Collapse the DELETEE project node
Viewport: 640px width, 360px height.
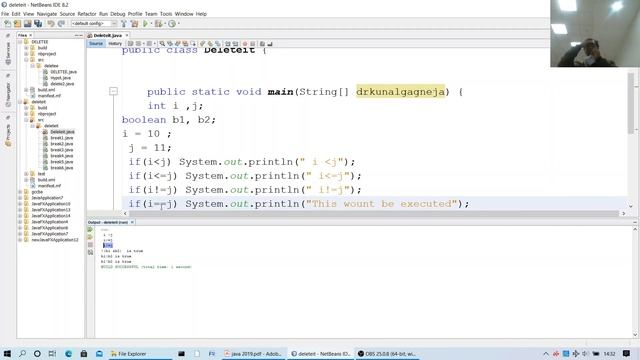[20, 42]
